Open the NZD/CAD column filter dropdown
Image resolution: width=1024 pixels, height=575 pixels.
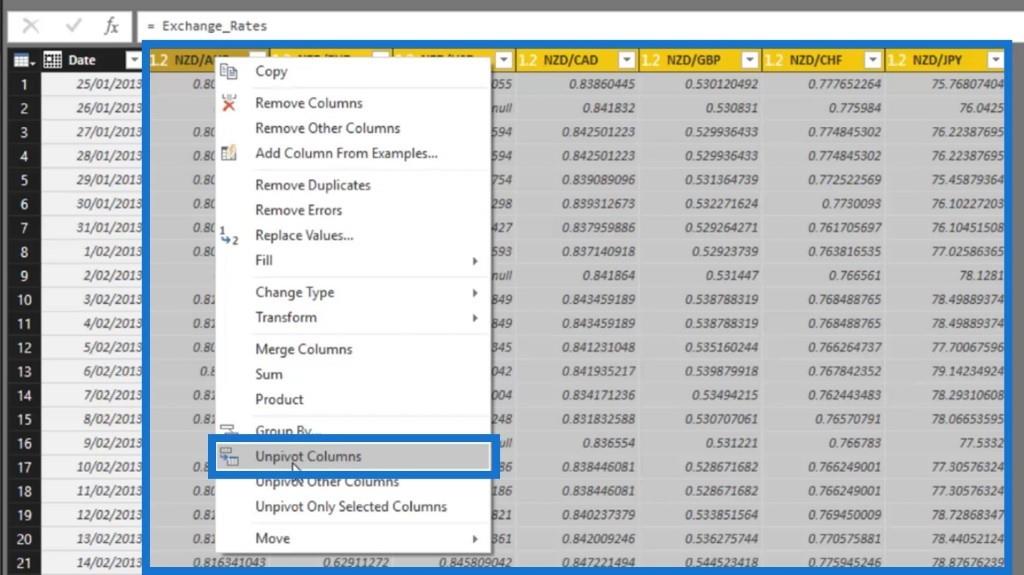626,60
